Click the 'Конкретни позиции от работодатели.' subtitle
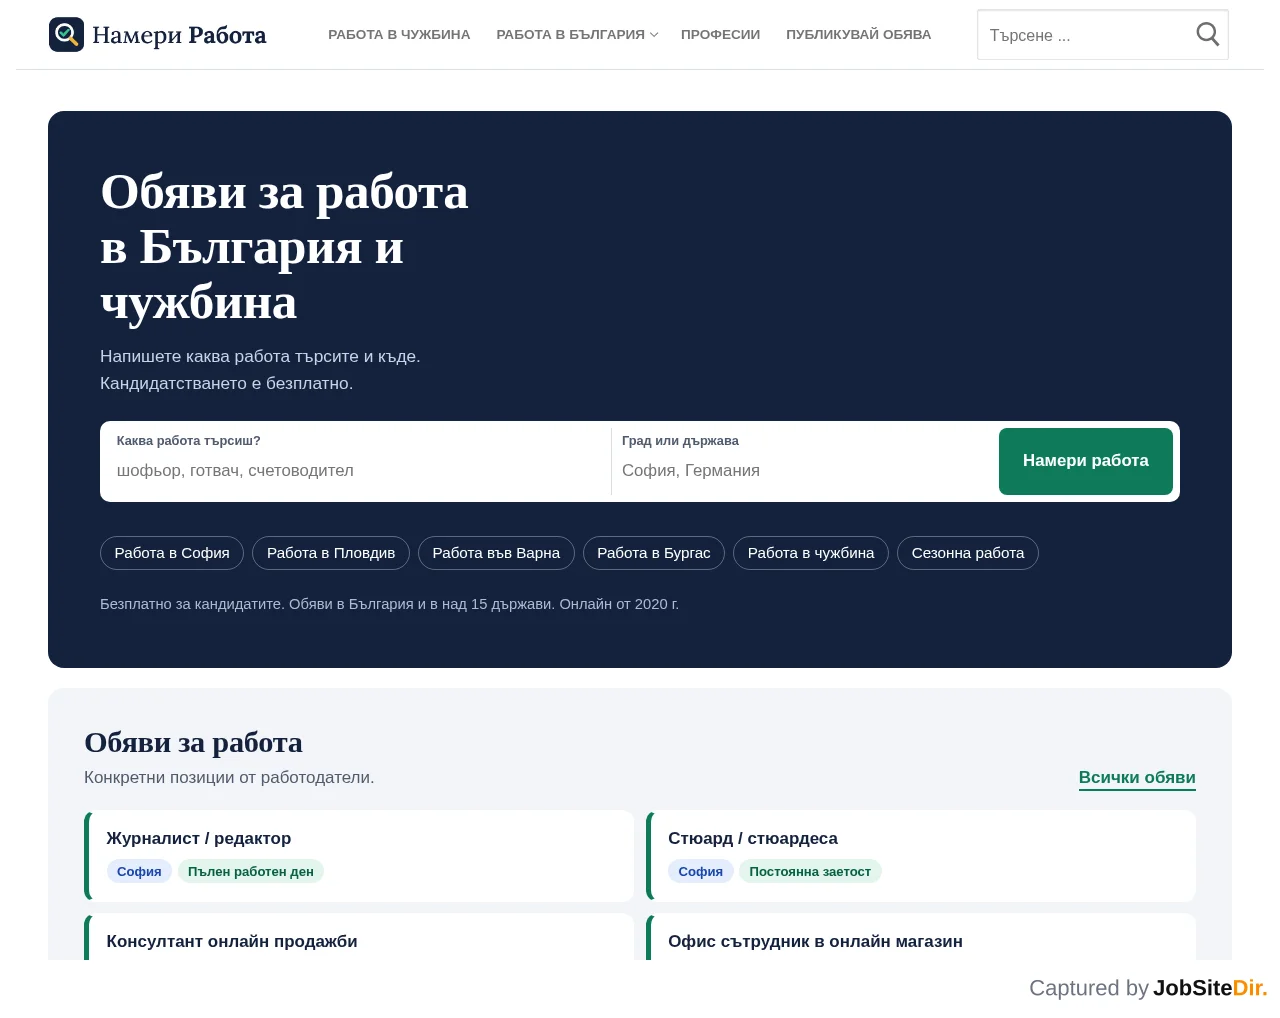 tap(229, 777)
